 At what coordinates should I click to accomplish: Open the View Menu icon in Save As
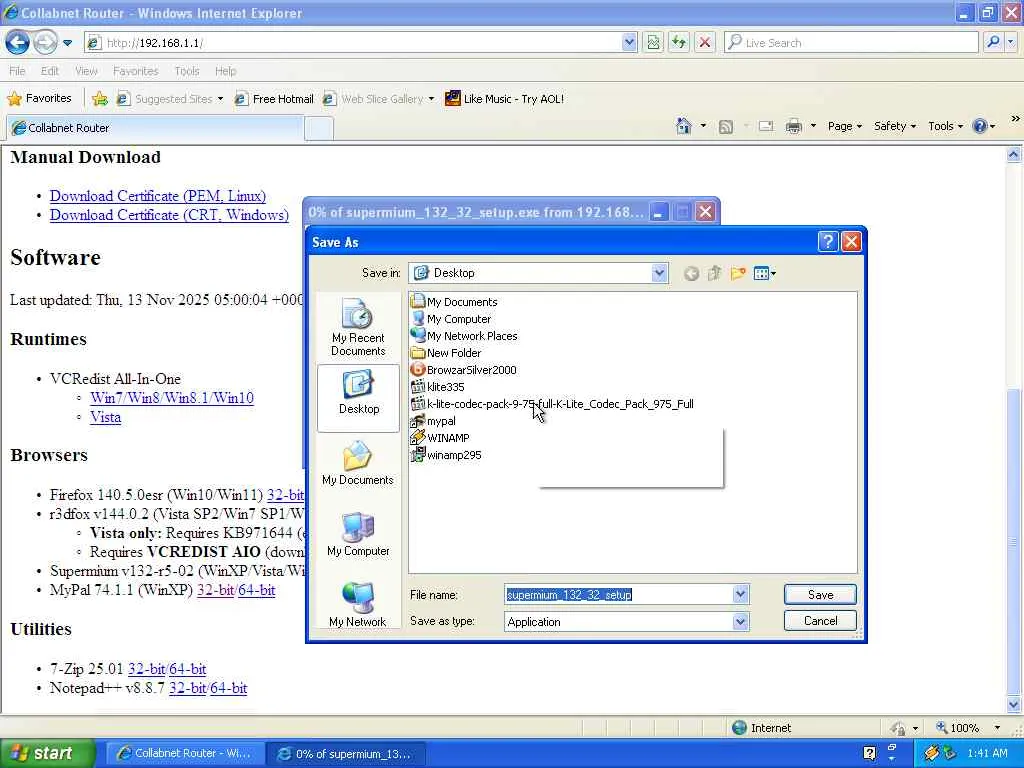point(764,274)
